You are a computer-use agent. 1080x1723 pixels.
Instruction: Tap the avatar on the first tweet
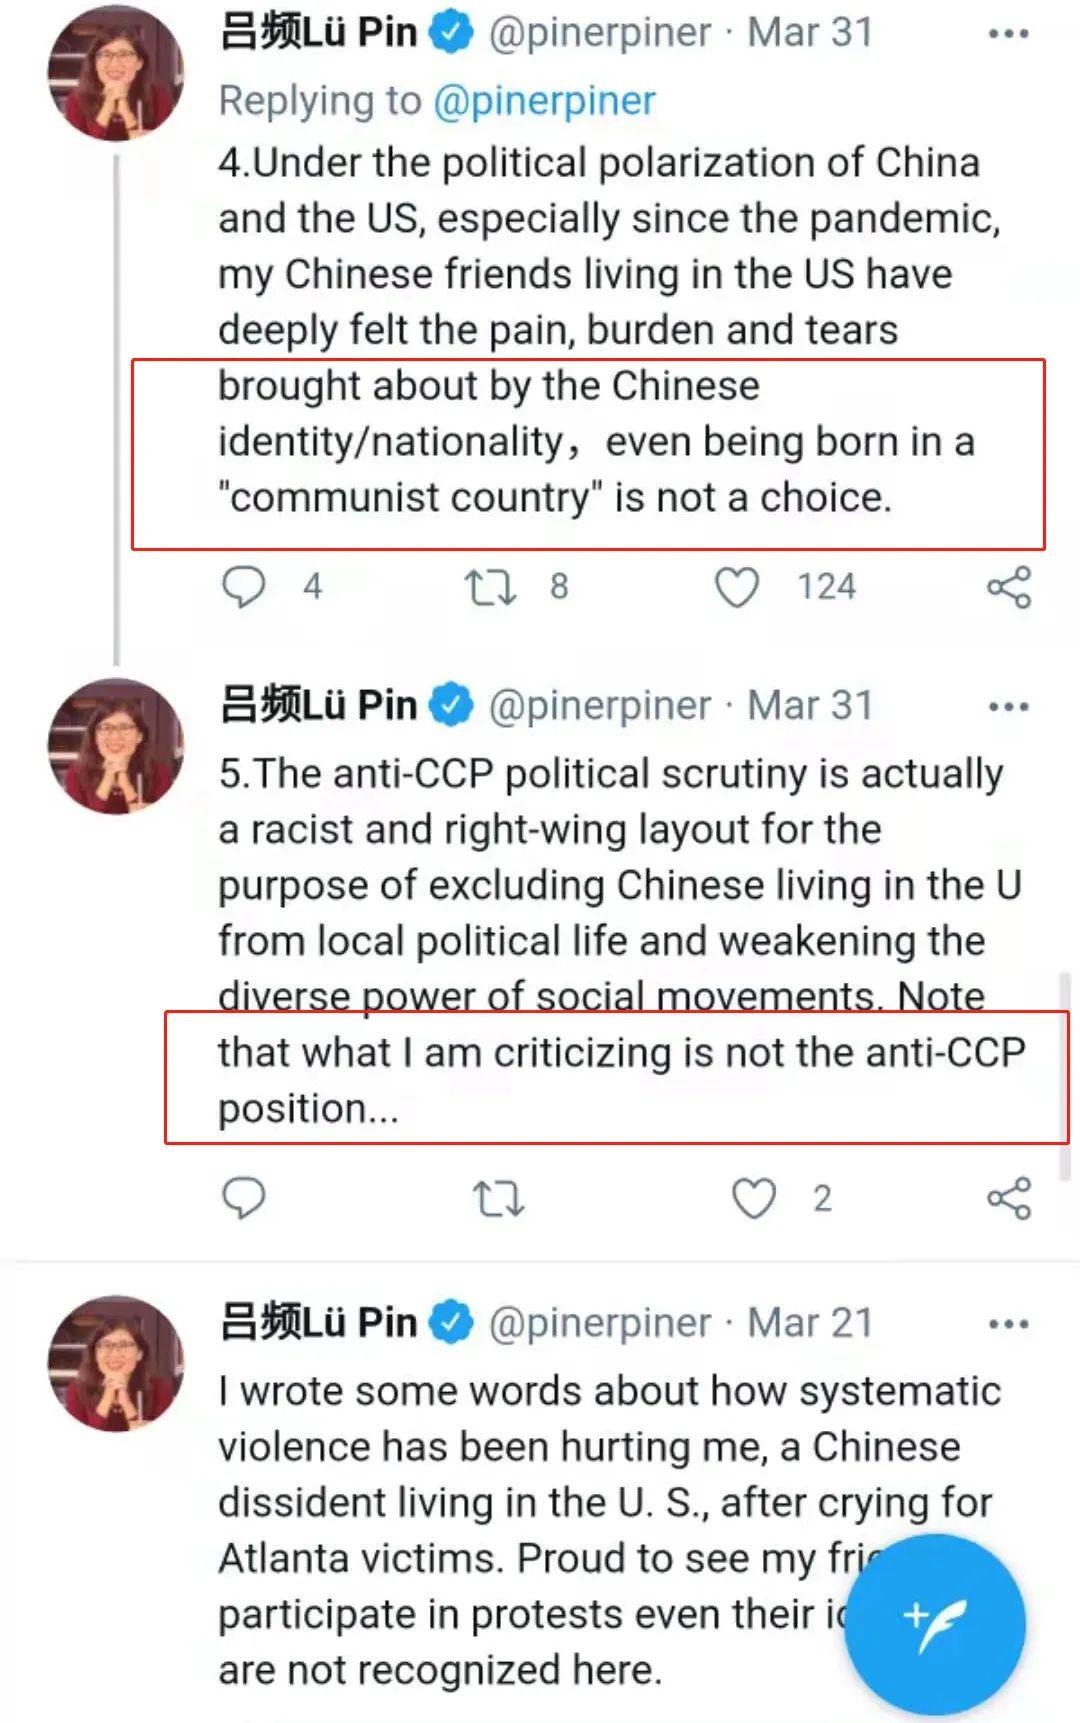[116, 73]
